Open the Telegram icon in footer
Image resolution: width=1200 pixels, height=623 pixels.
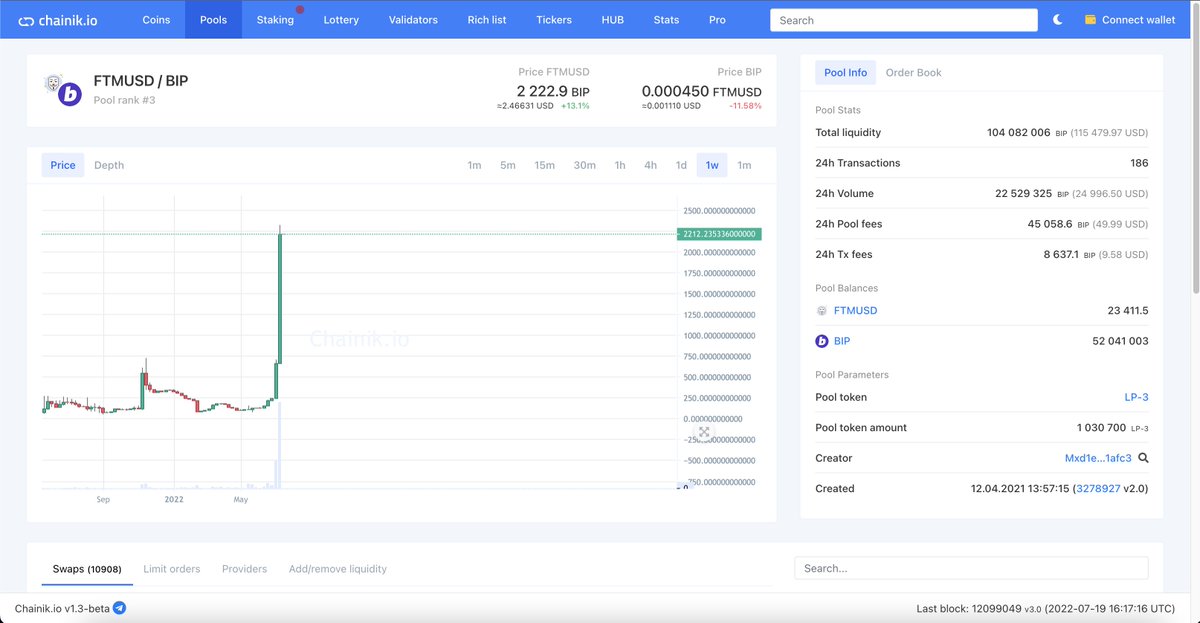pyautogui.click(x=119, y=608)
